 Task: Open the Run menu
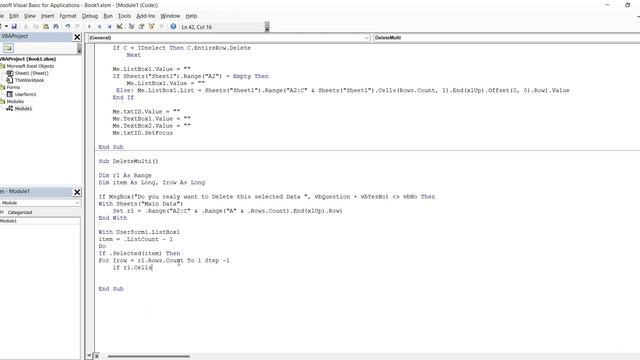[x=108, y=16]
